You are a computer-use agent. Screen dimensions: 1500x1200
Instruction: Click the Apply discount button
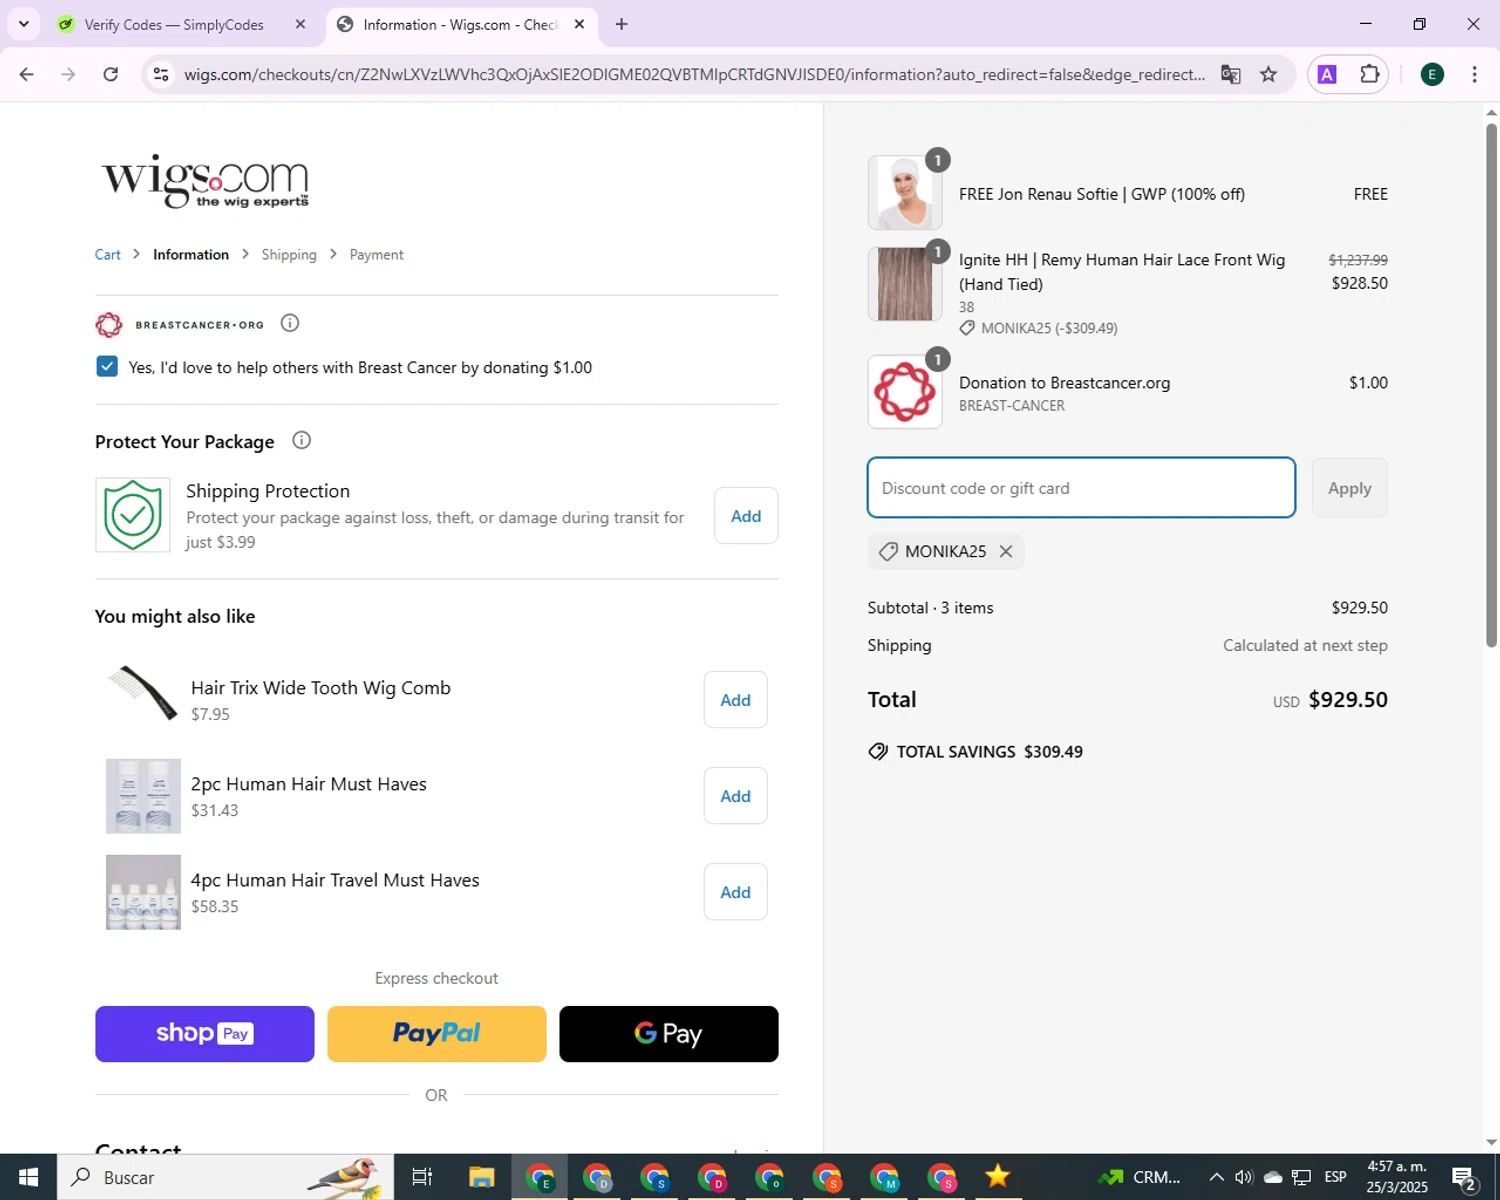click(1349, 488)
